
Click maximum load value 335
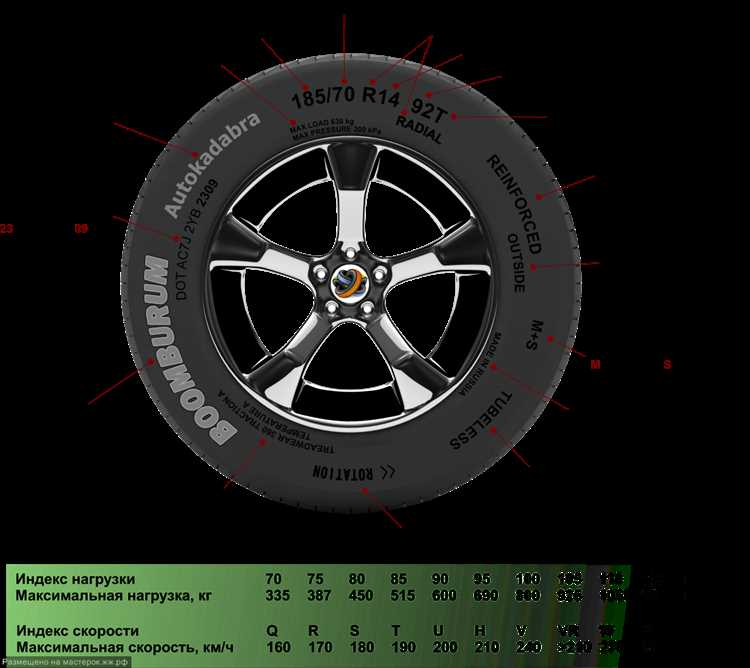tap(278, 595)
